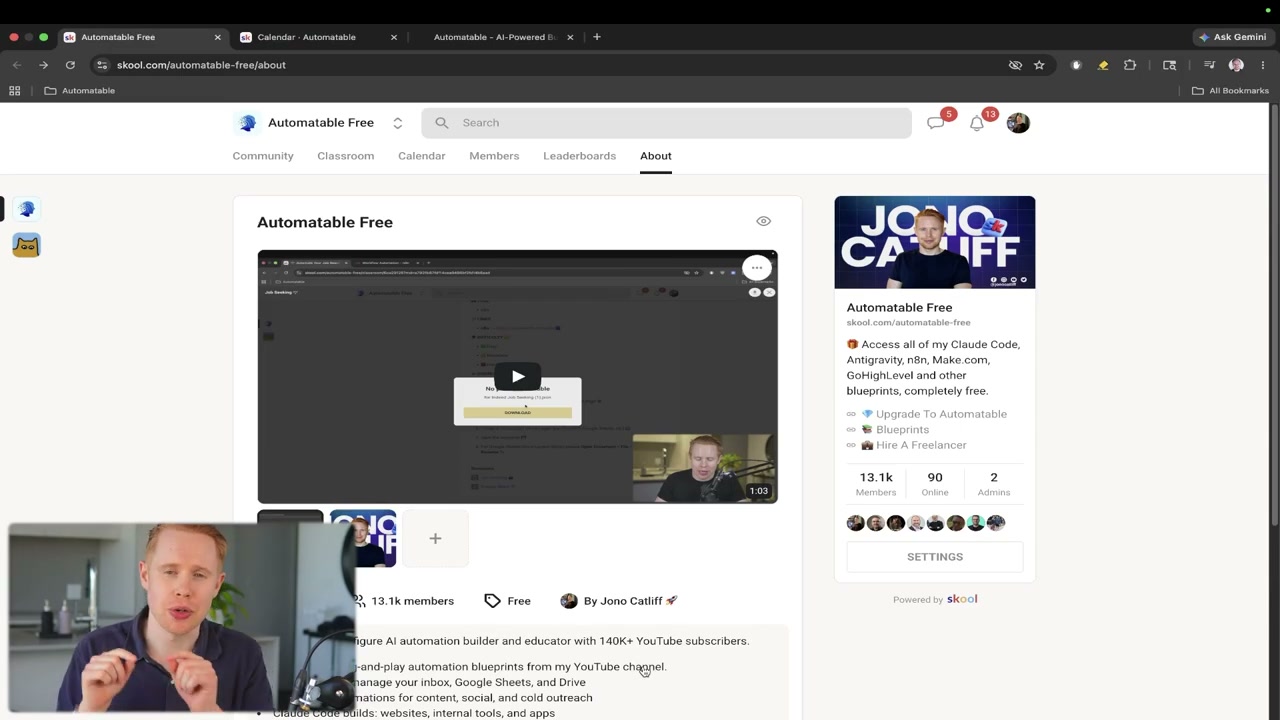
Task: Click the hand extension icon in Chrome toolbar
Action: click(x=1076, y=65)
